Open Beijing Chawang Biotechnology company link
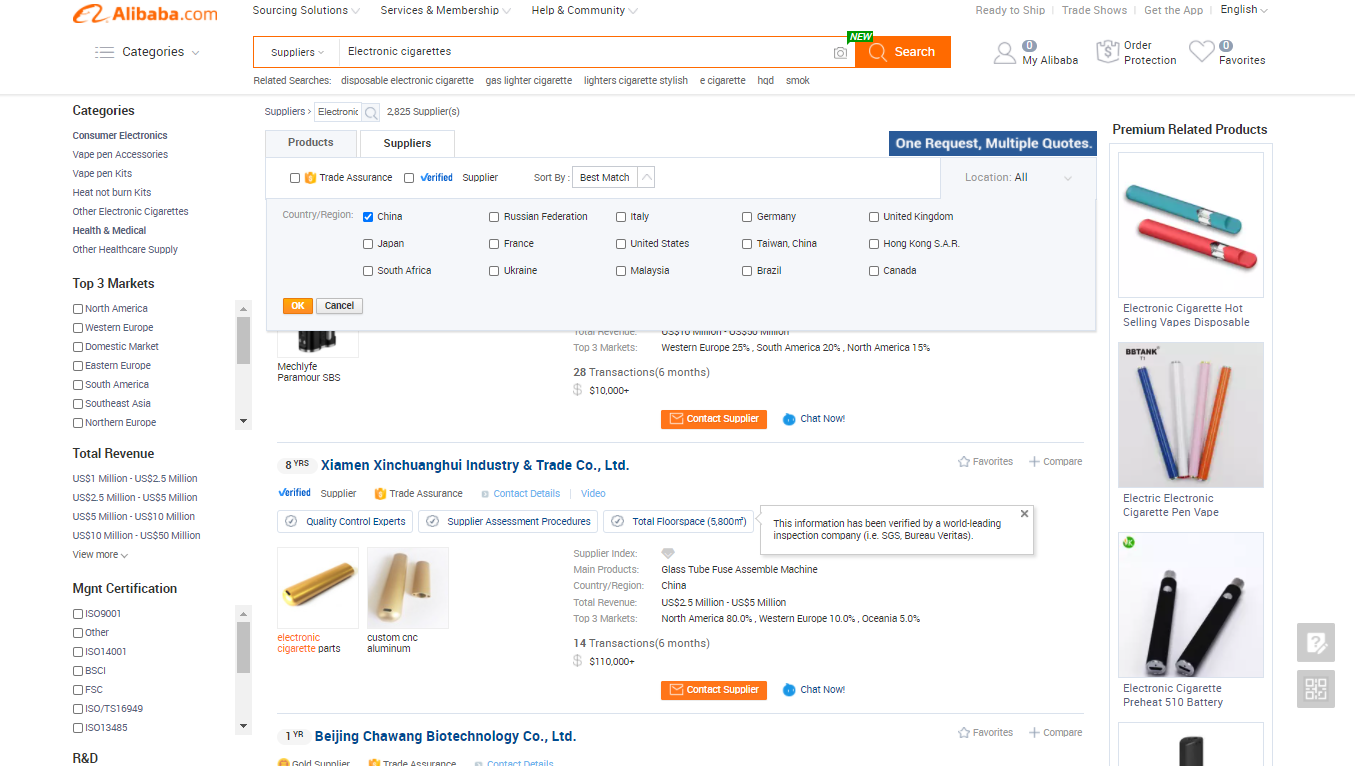1355x766 pixels. pos(445,736)
